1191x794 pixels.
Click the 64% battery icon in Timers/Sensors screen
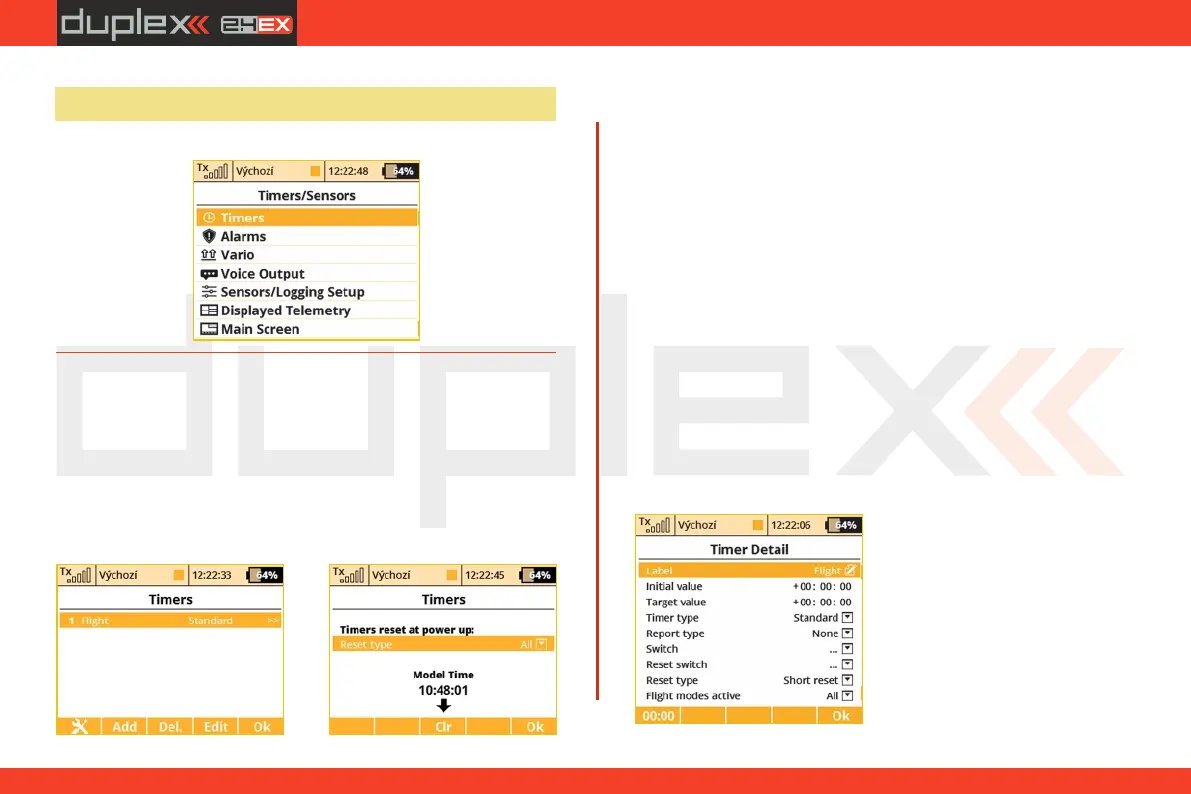[400, 171]
